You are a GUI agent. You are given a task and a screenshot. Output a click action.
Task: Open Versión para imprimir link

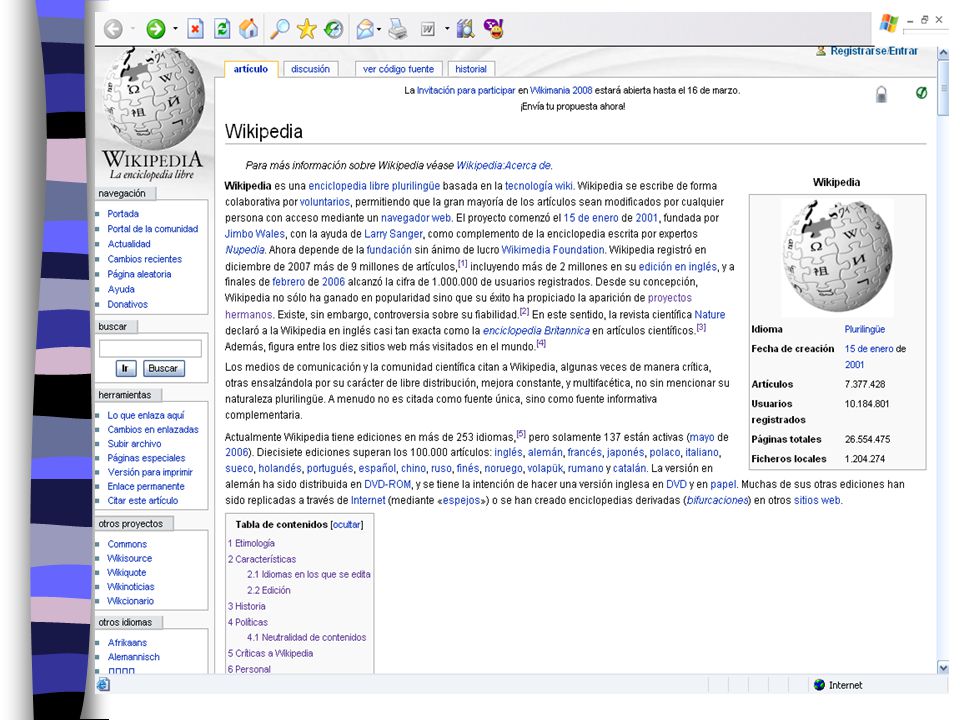[x=150, y=472]
